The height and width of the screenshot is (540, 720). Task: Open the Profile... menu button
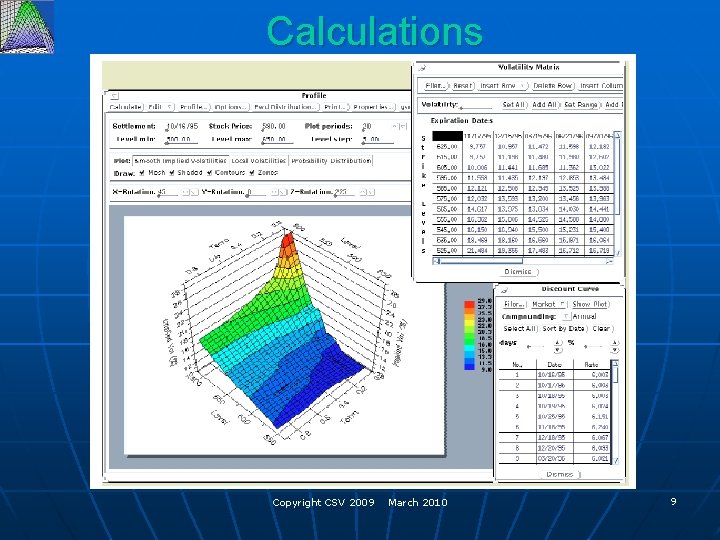click(x=194, y=107)
